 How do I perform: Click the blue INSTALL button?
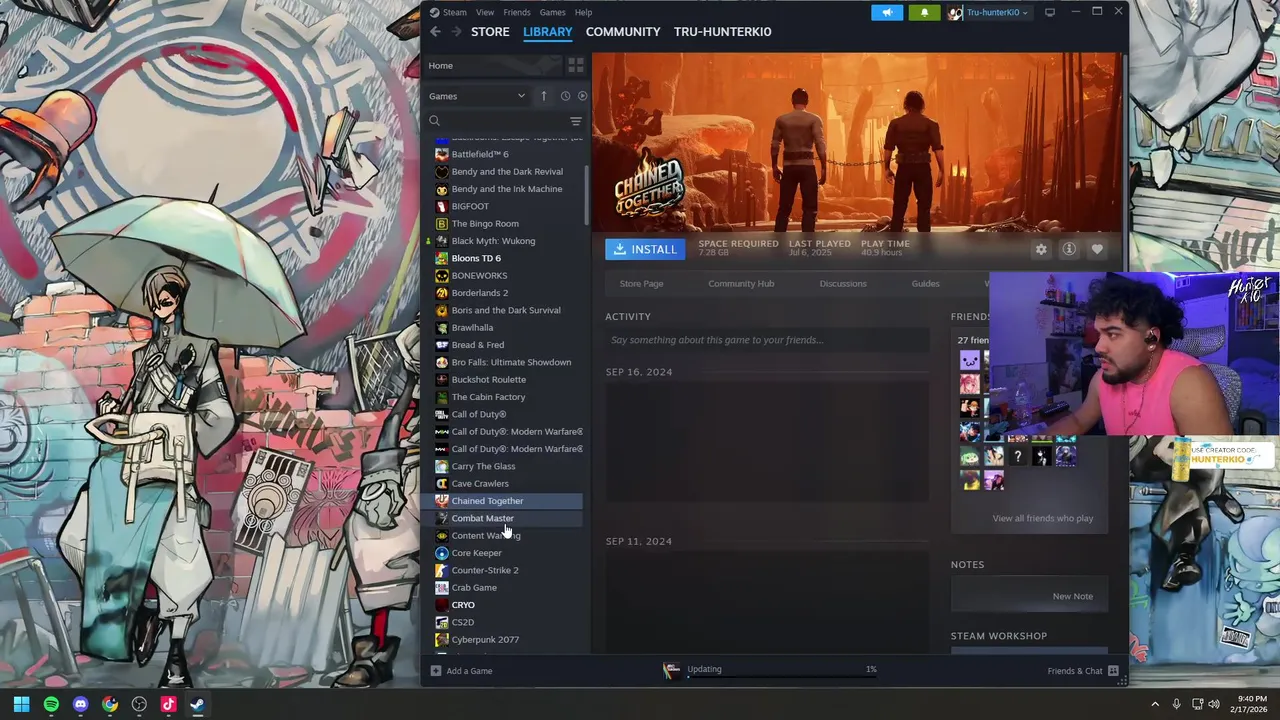tap(645, 249)
